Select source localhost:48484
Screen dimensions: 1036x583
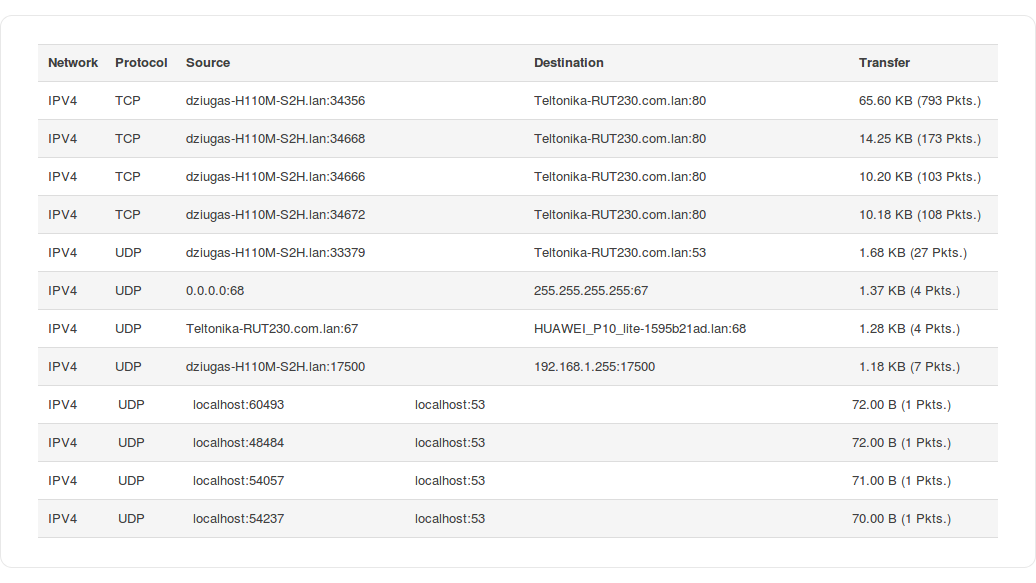(238, 443)
